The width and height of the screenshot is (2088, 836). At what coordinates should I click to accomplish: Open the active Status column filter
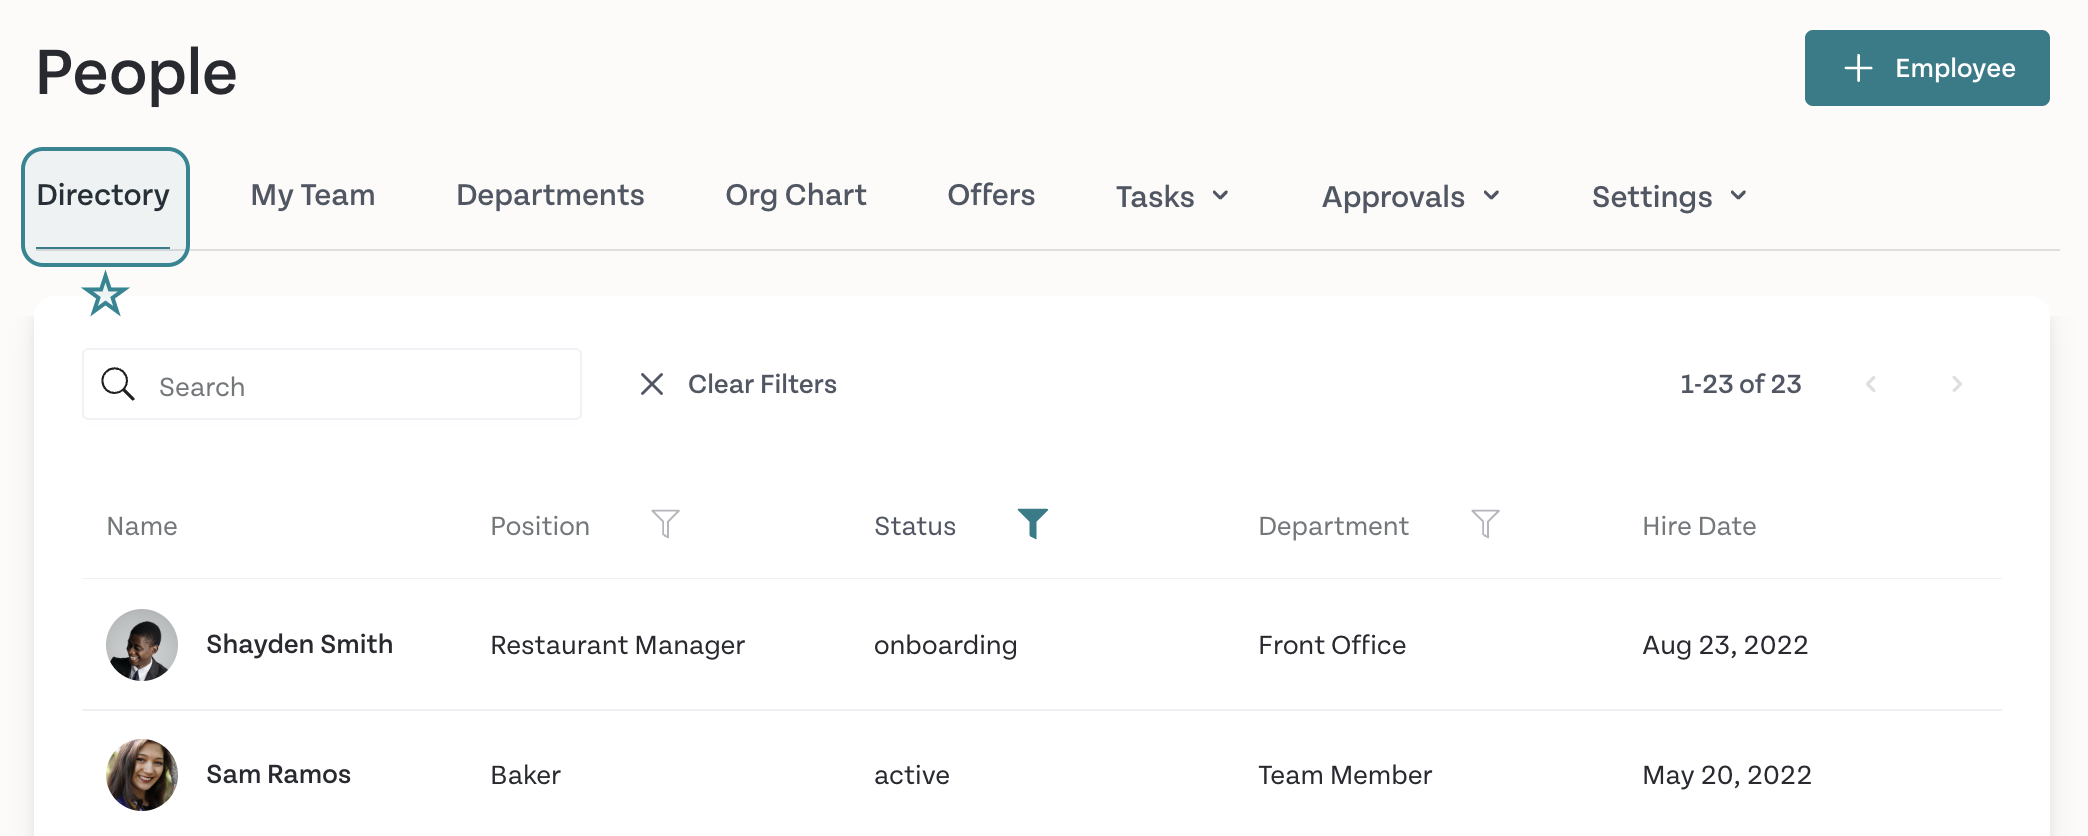click(x=1033, y=523)
